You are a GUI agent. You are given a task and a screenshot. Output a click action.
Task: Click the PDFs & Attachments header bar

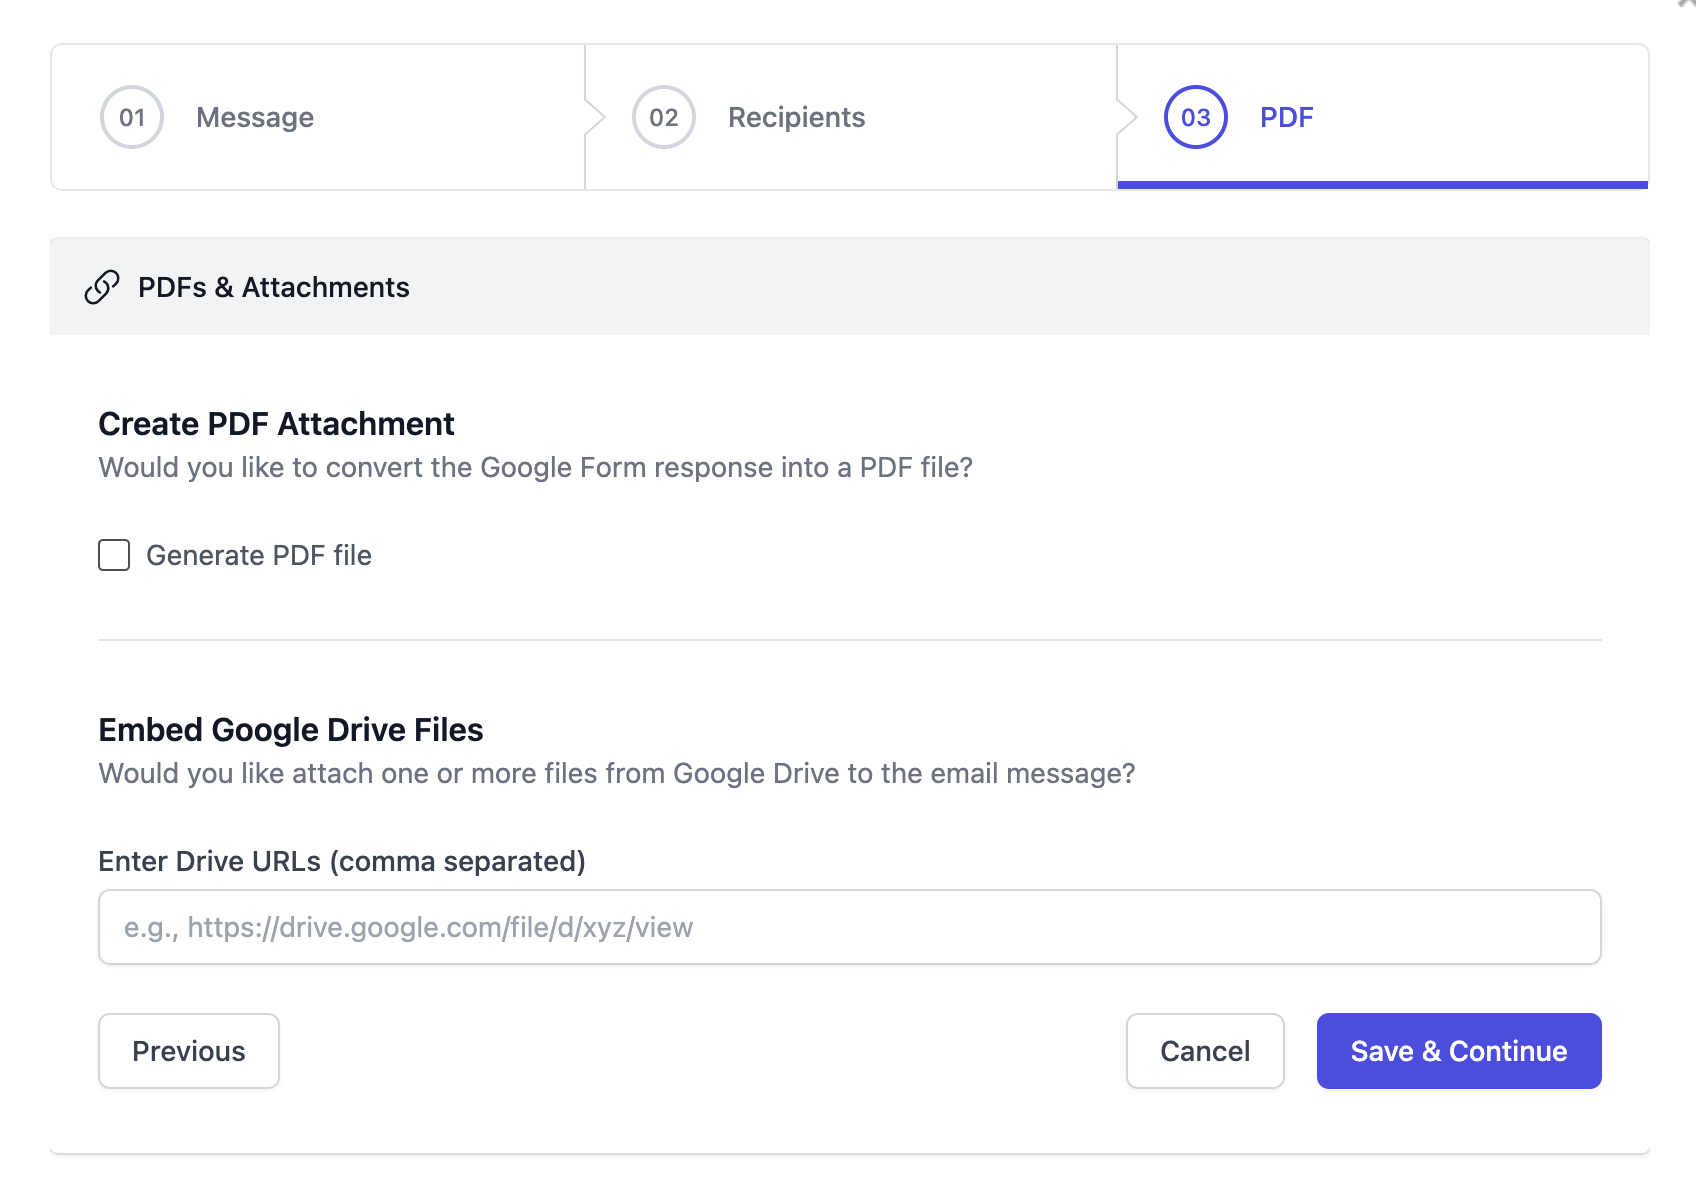[850, 287]
